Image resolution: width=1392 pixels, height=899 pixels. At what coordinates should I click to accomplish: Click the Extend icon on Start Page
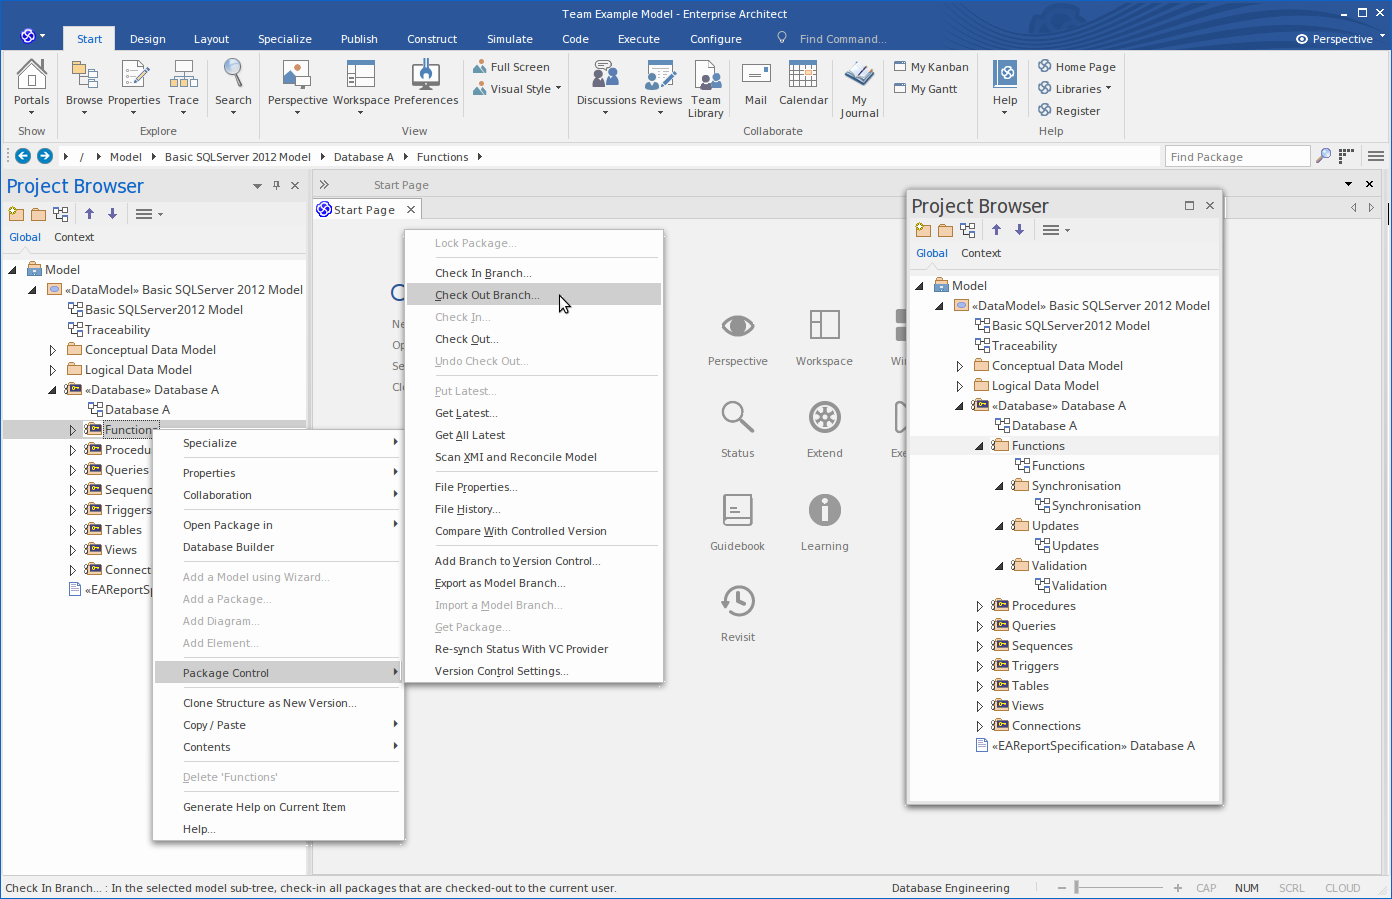[824, 429]
